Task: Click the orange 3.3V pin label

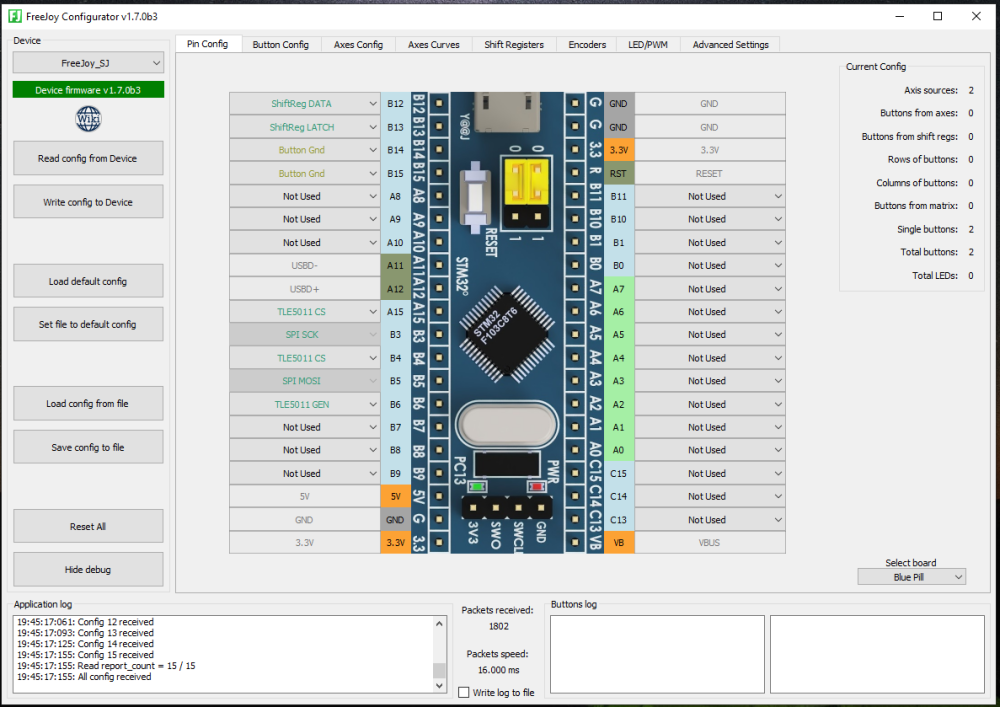Action: [395, 543]
